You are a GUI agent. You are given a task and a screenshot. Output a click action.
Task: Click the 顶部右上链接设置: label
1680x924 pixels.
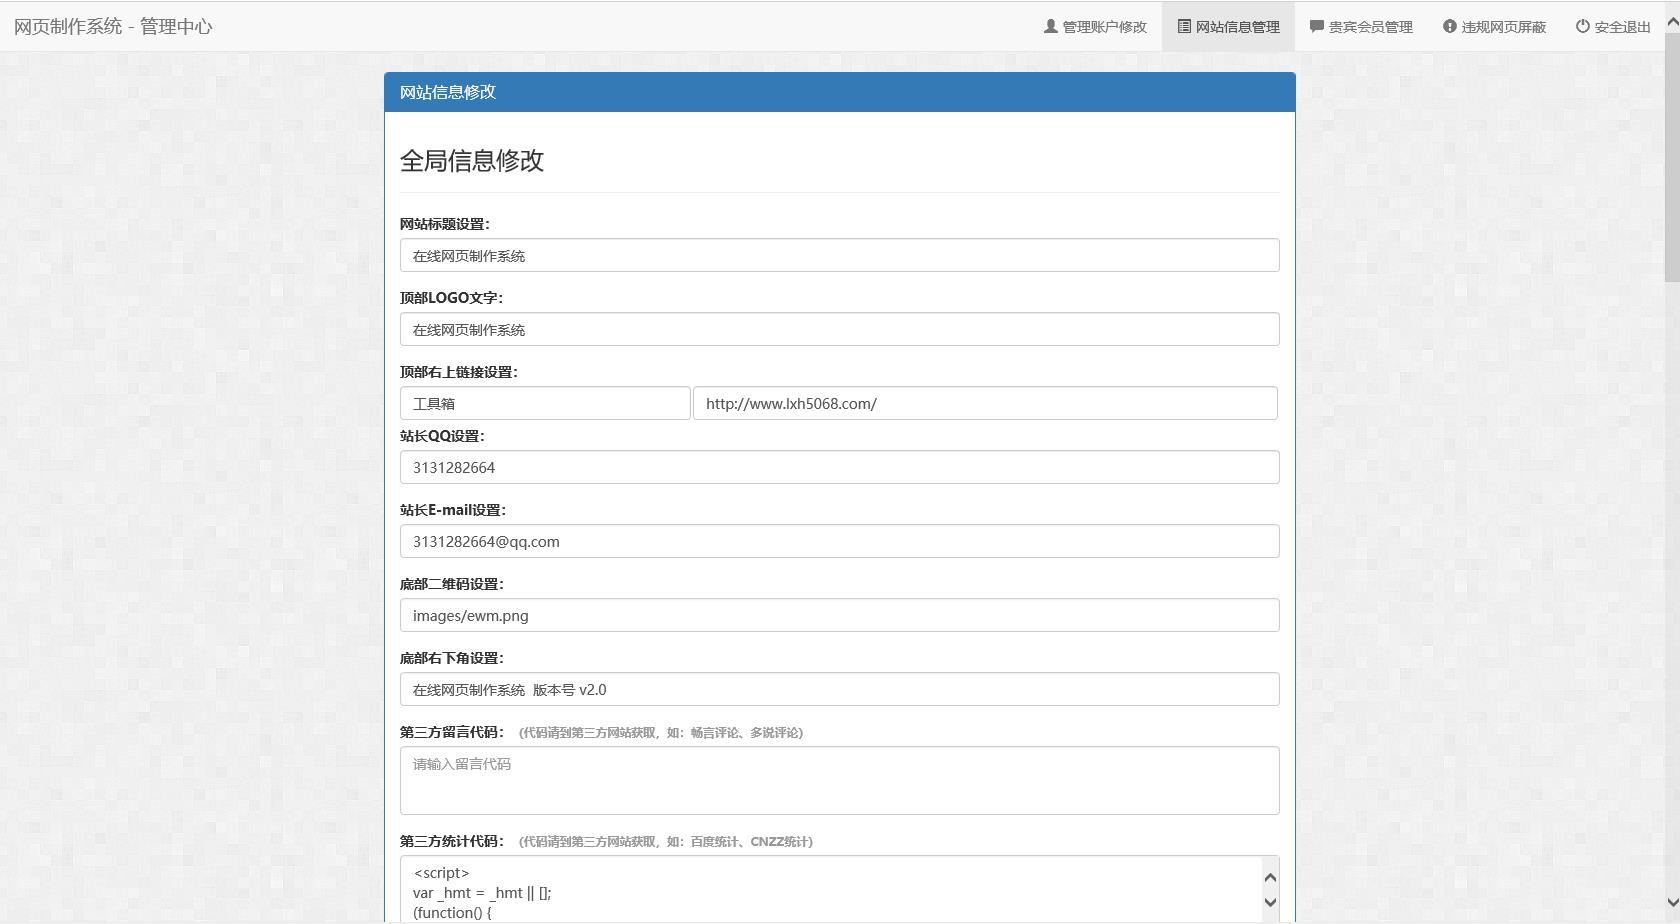click(x=459, y=372)
